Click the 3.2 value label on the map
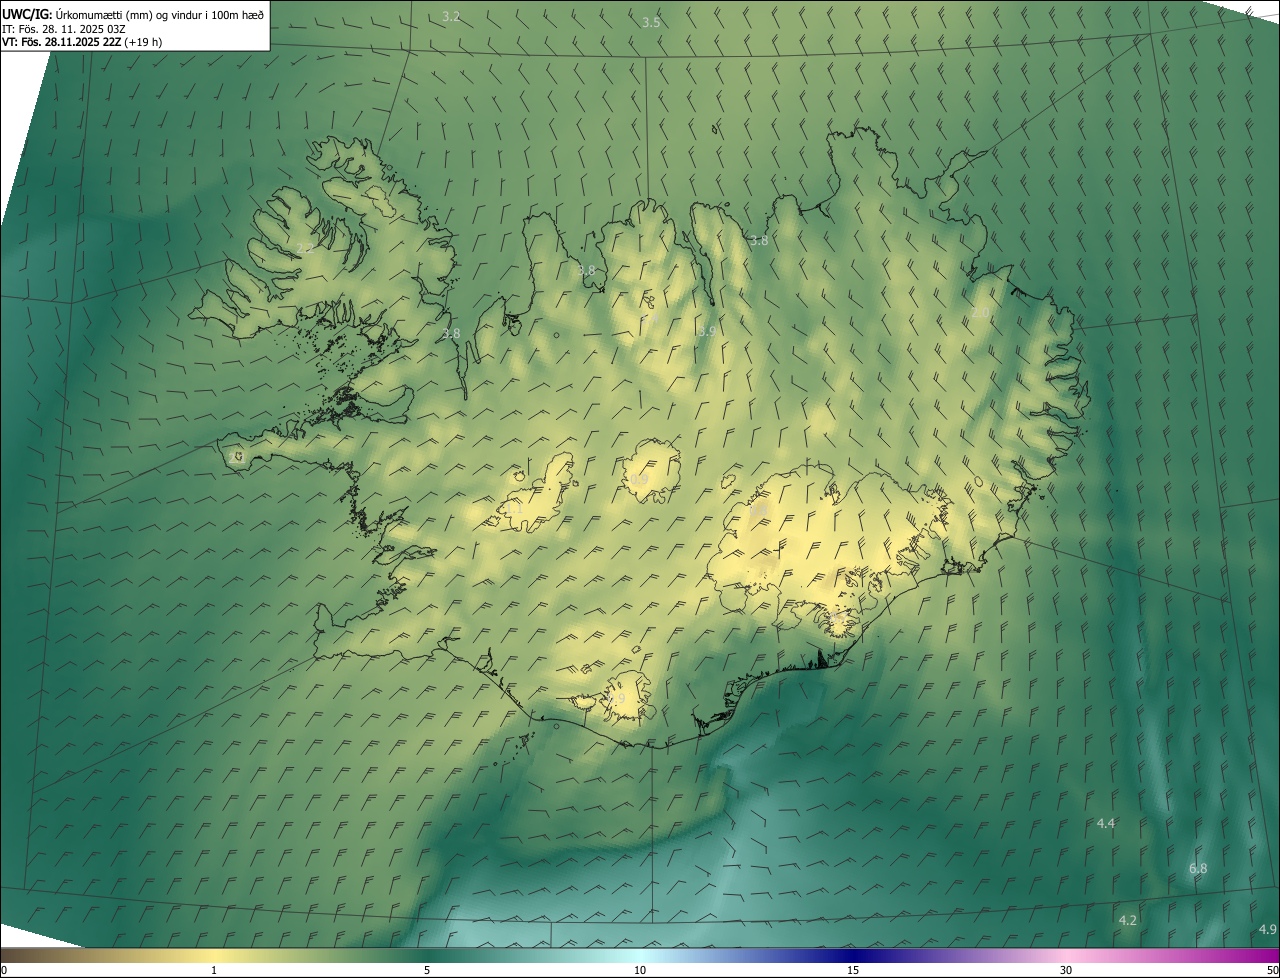This screenshot has width=1280, height=978. (x=451, y=17)
